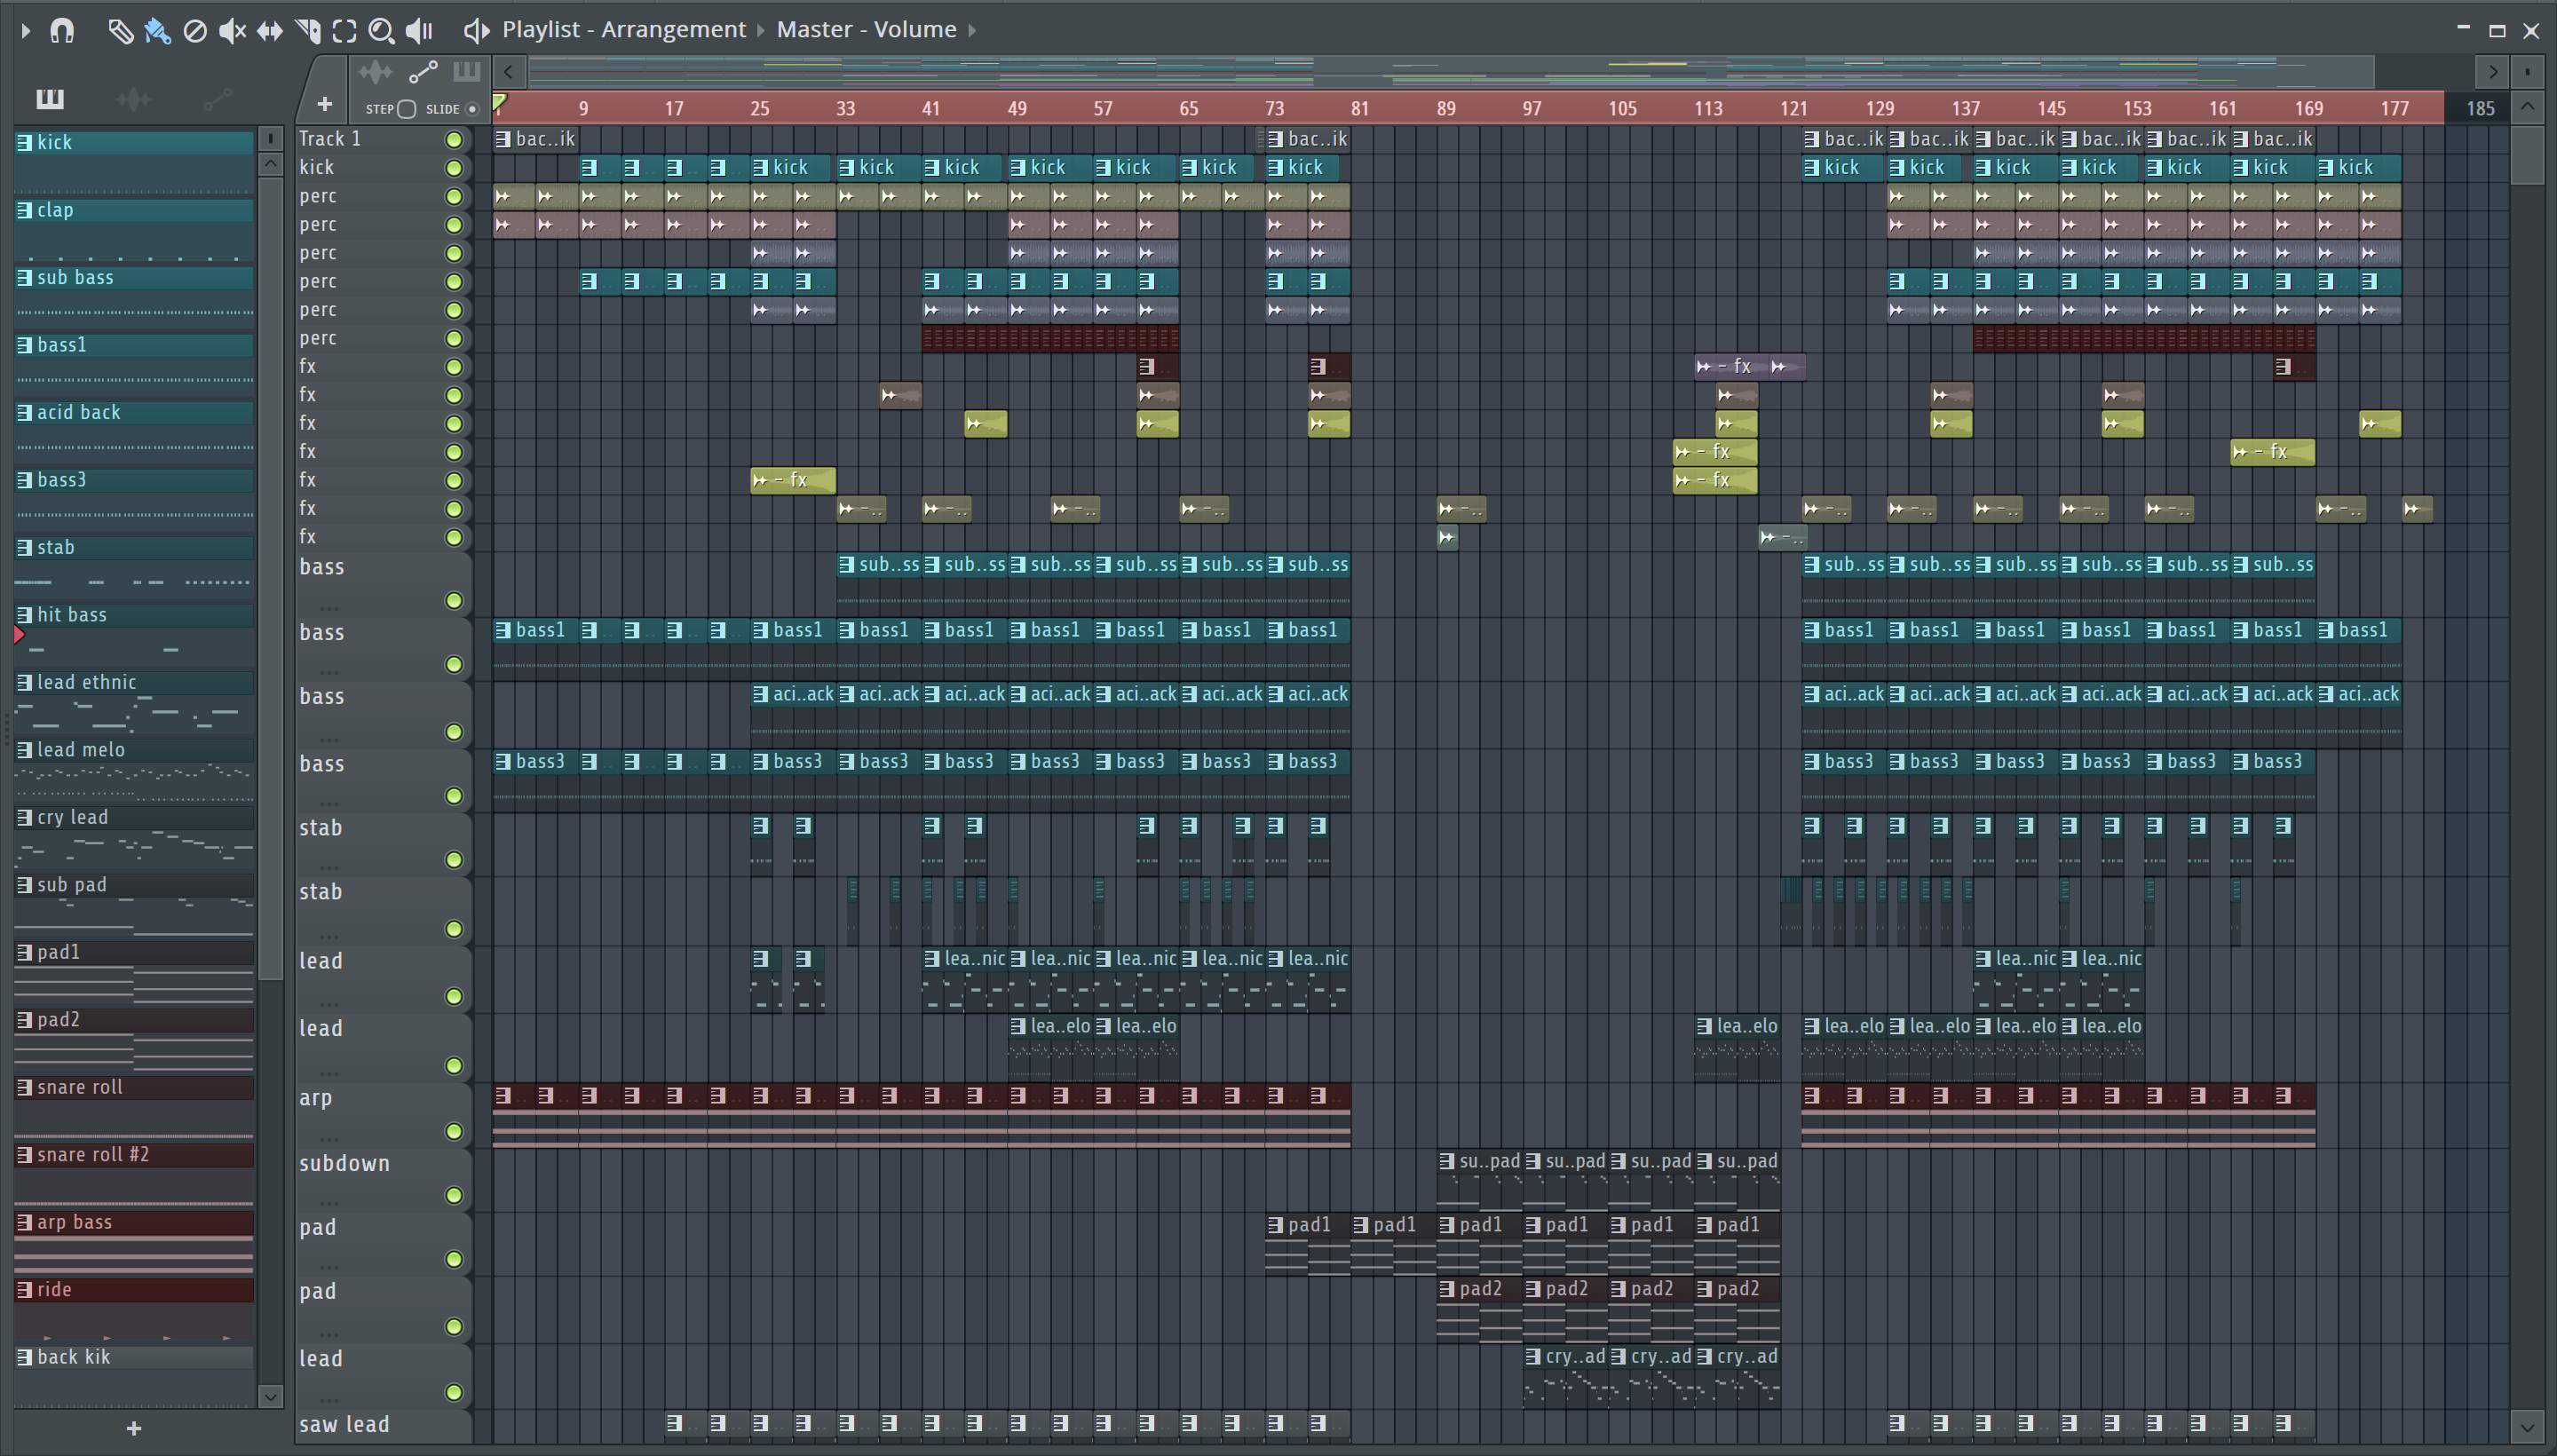The height and width of the screenshot is (1456, 2557).
Task: Select 'back kik' pattern in picker
Action: coord(134,1357)
